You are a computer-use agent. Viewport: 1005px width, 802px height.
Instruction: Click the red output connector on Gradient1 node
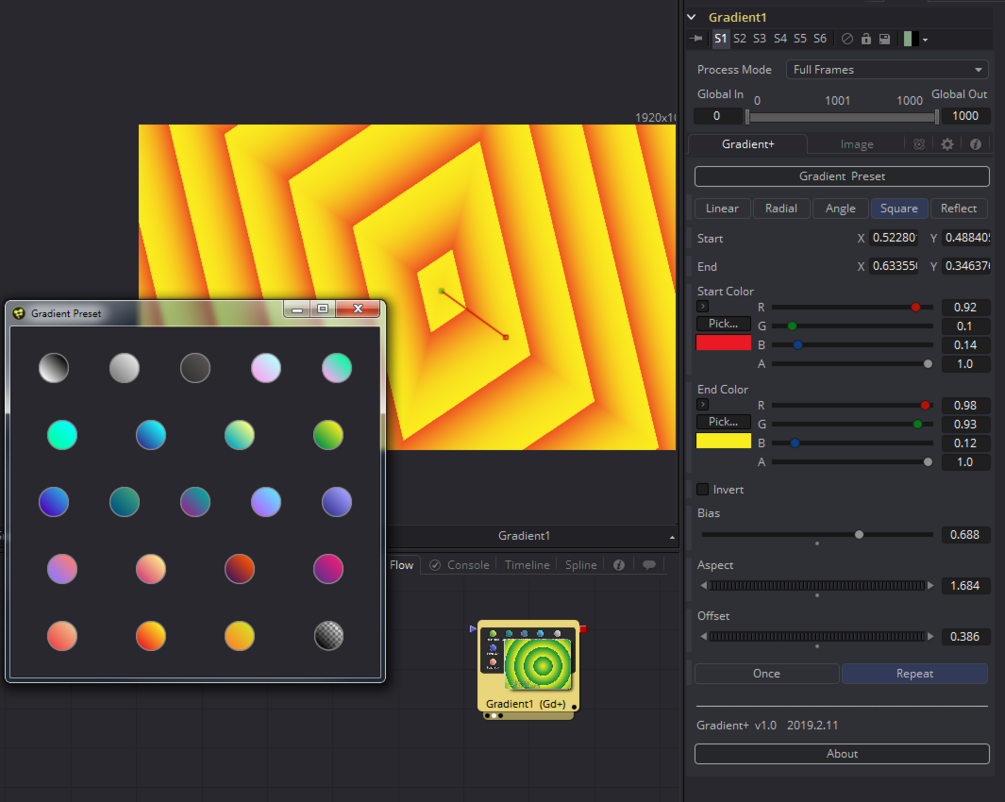pyautogui.click(x=583, y=629)
